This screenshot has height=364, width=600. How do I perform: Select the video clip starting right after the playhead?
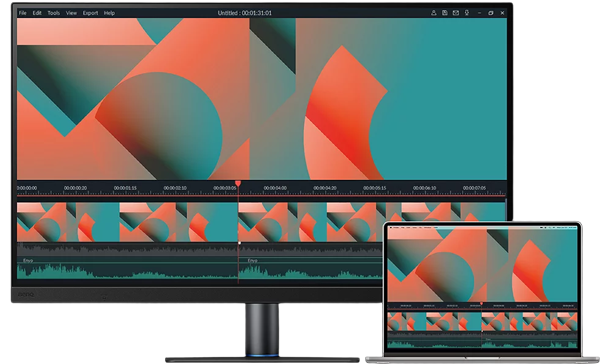point(282,222)
